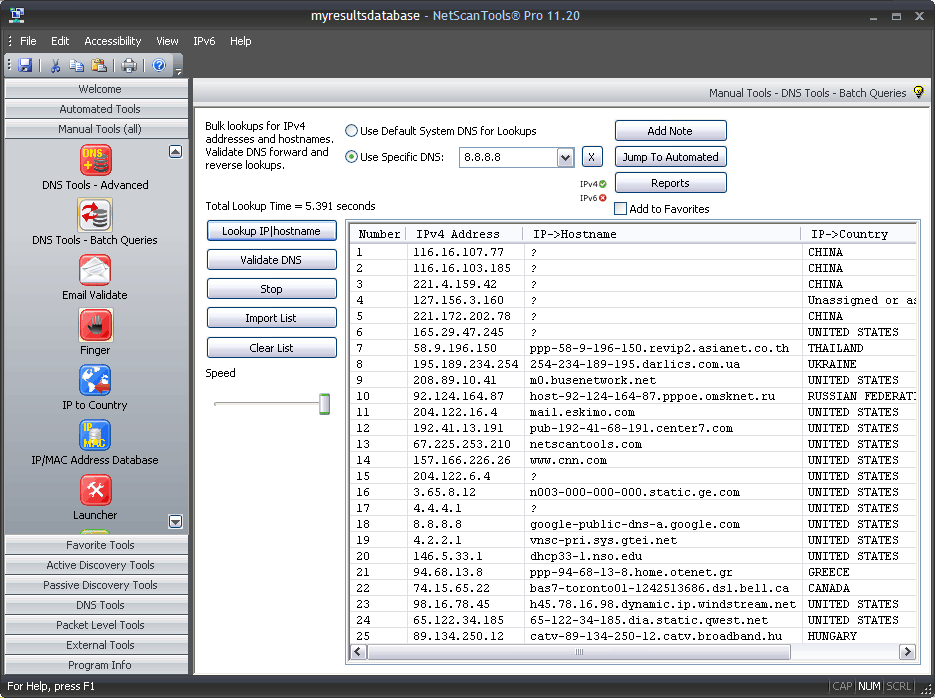The height and width of the screenshot is (698, 935).
Task: Select the netscantools.com hostname row
Action: (x=633, y=444)
